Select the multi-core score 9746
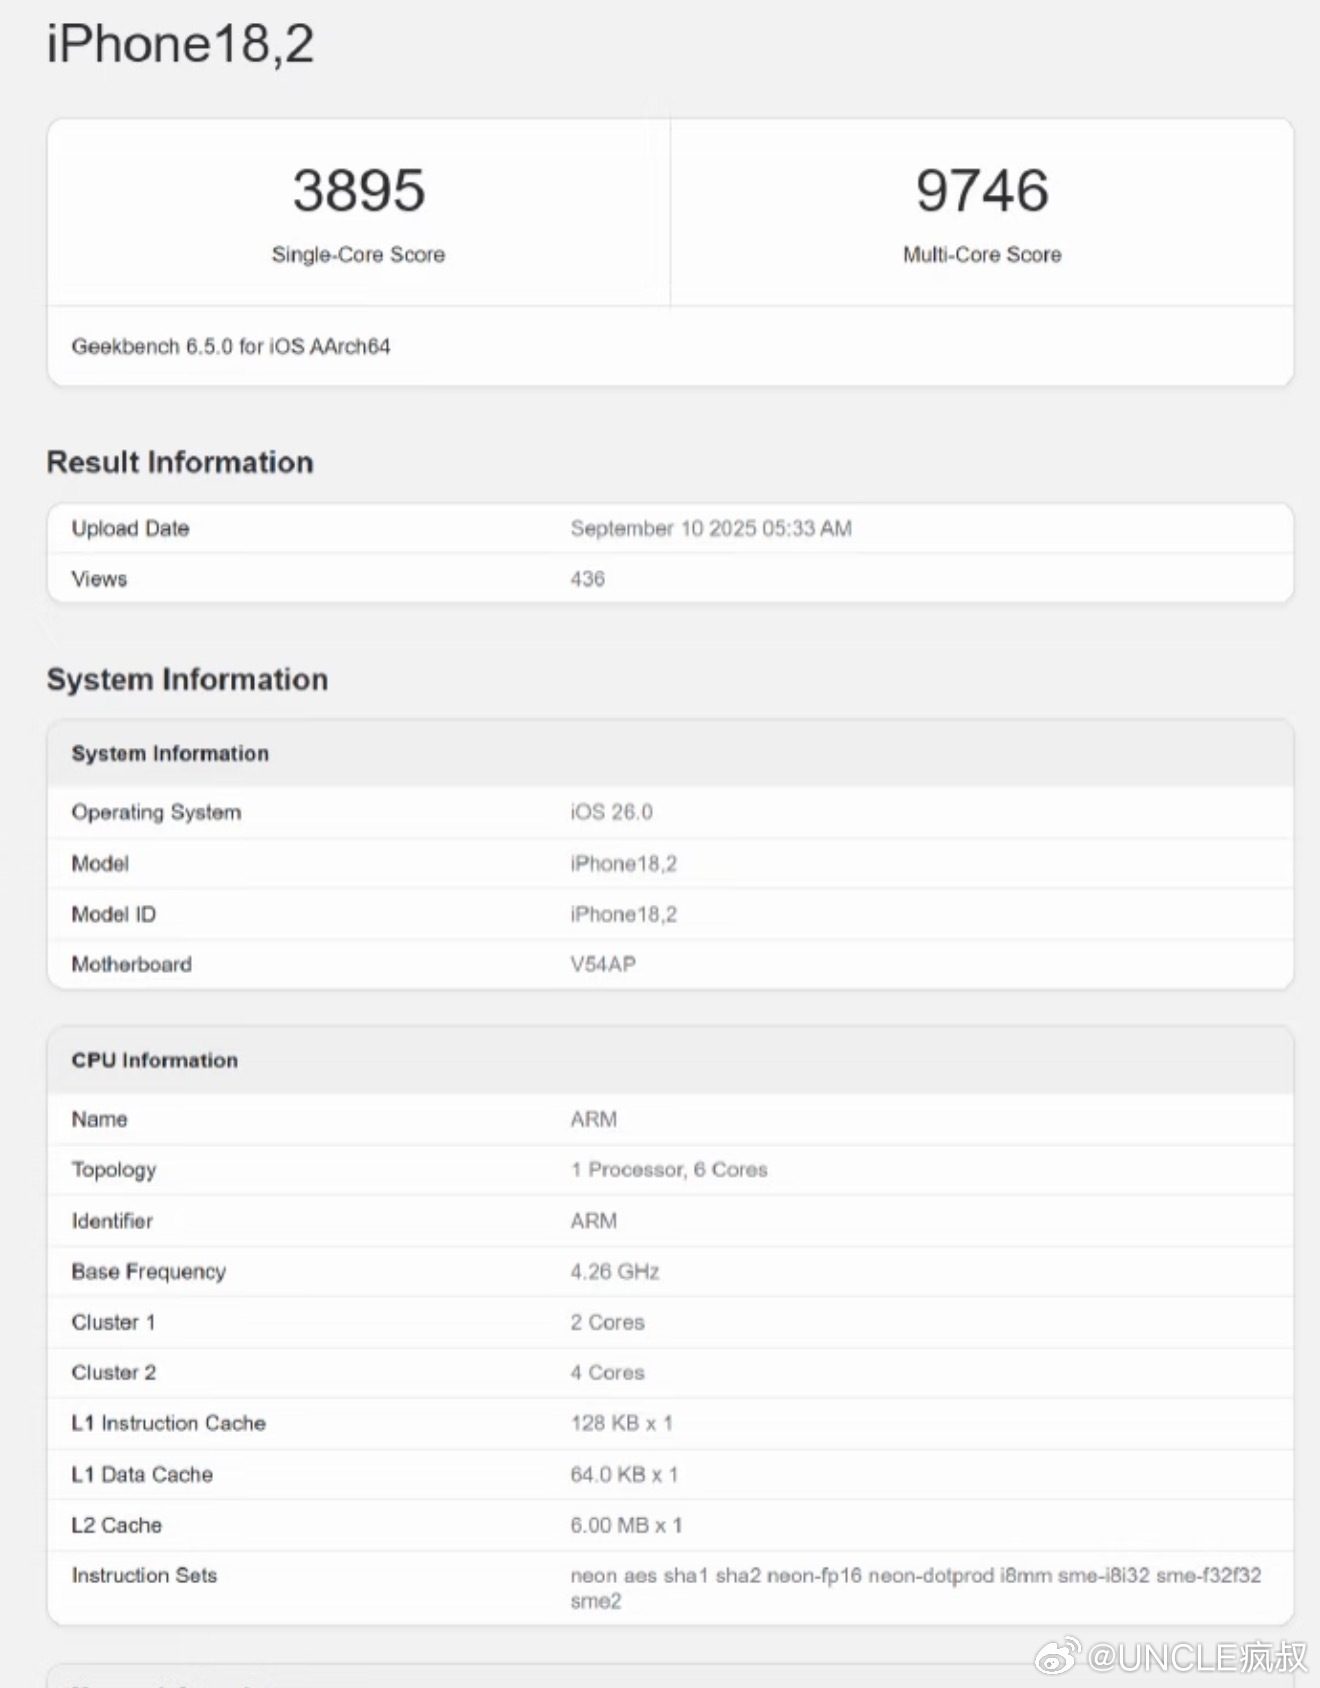This screenshot has height=1688, width=1320. click(x=982, y=190)
